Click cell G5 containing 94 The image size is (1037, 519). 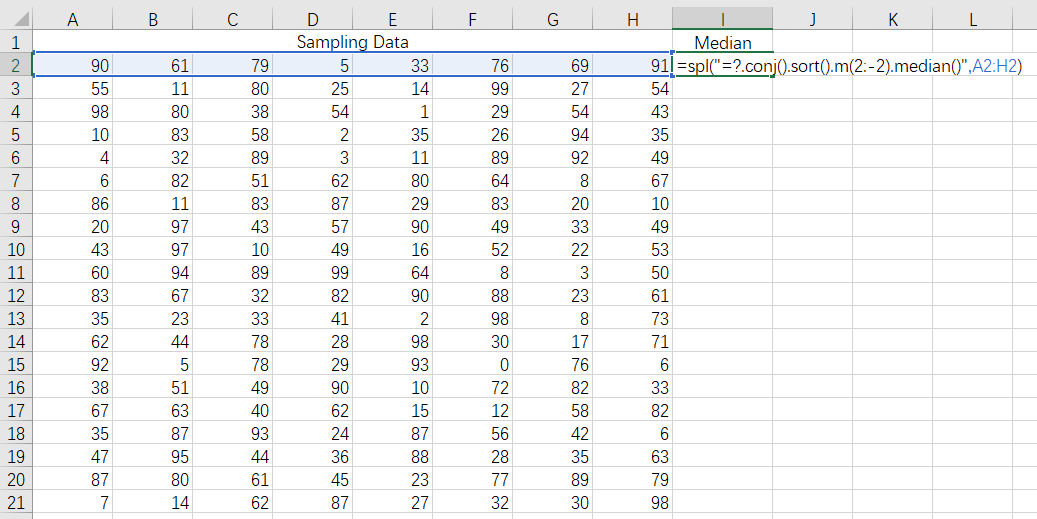[552, 134]
